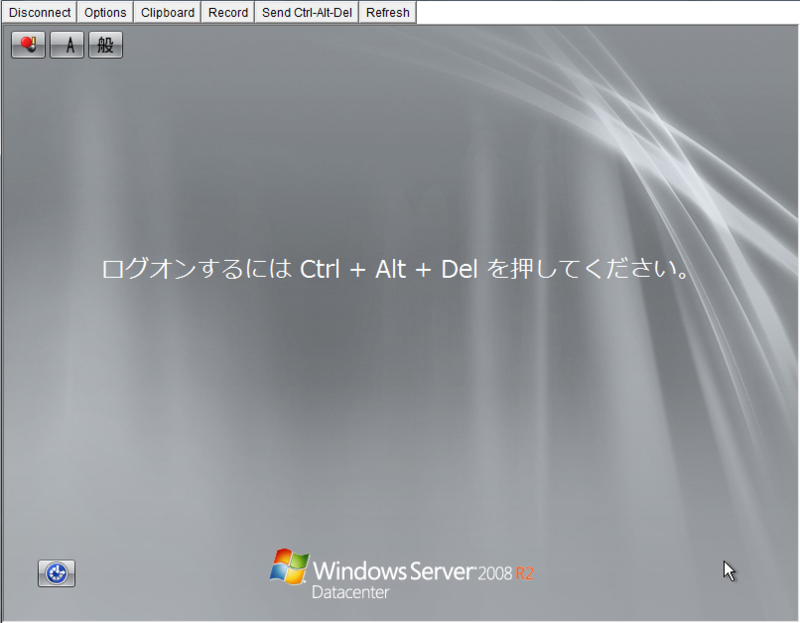
Task: Click the IME conversion mode 般 icon
Action: (x=106, y=45)
